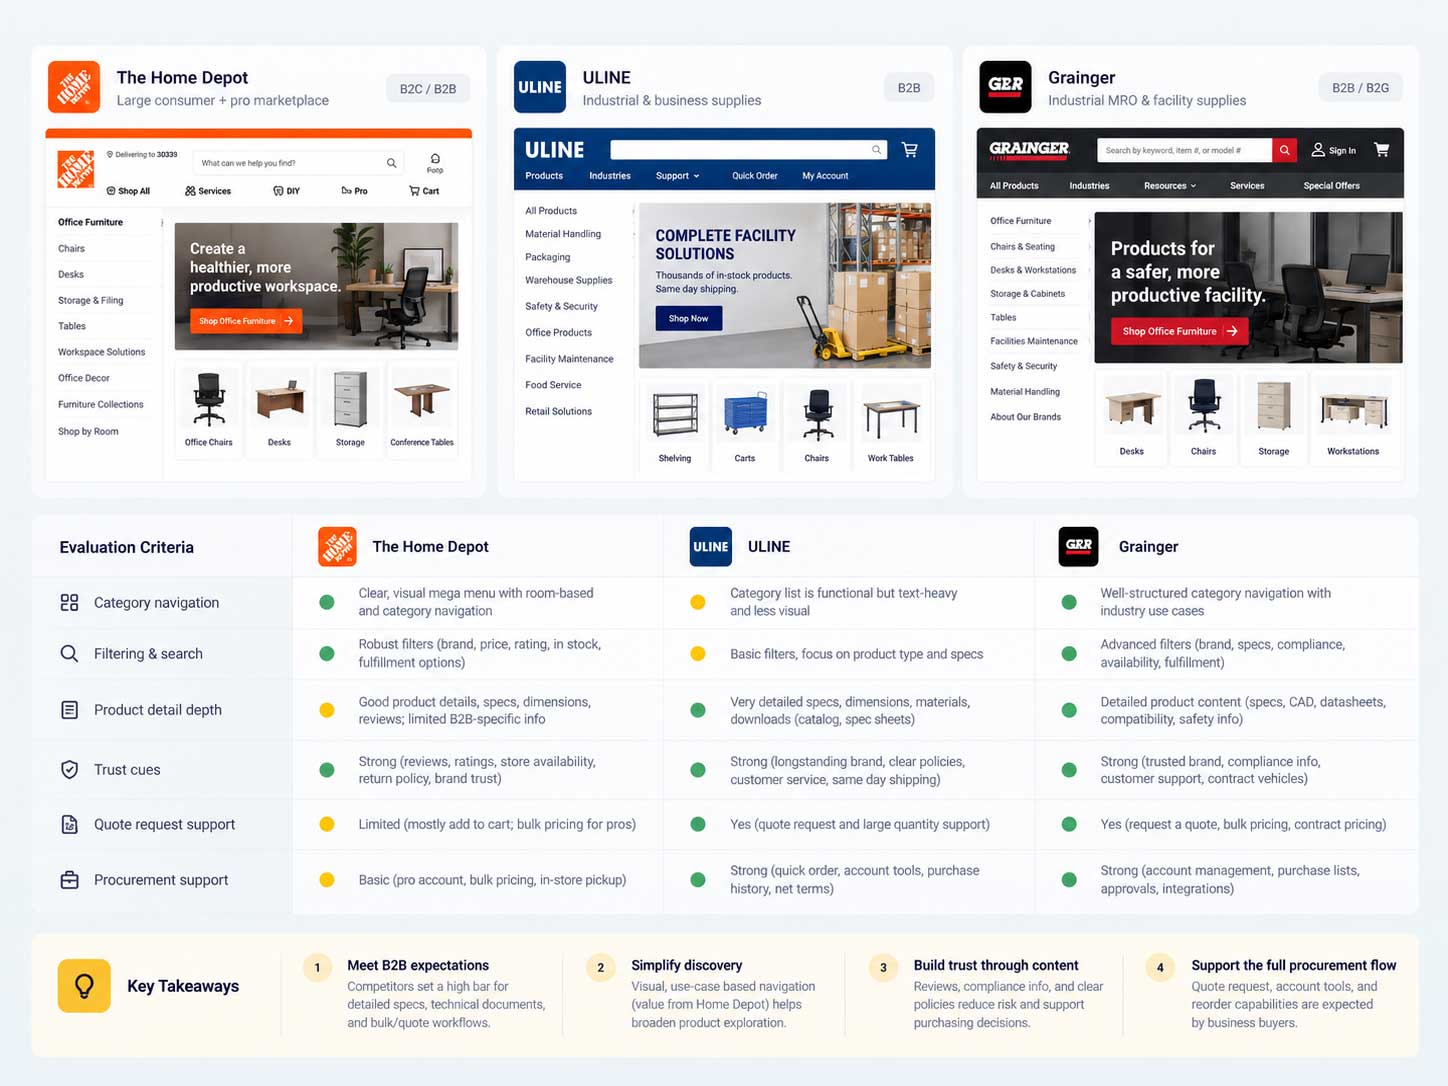This screenshot has width=1448, height=1086.
Task: Open the Pro menu in Home Depot navigation
Action: [354, 191]
